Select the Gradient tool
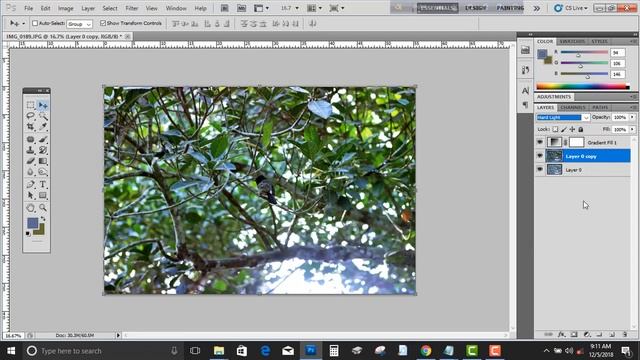 42,161
